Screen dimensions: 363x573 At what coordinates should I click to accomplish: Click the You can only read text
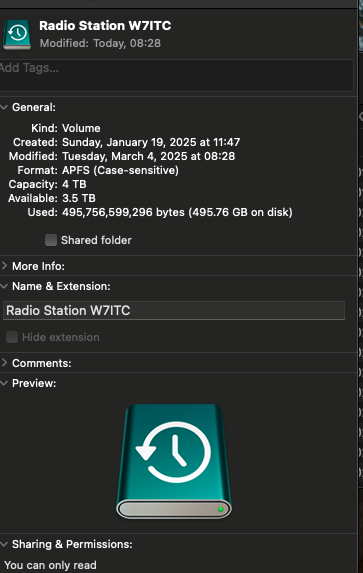[50, 565]
